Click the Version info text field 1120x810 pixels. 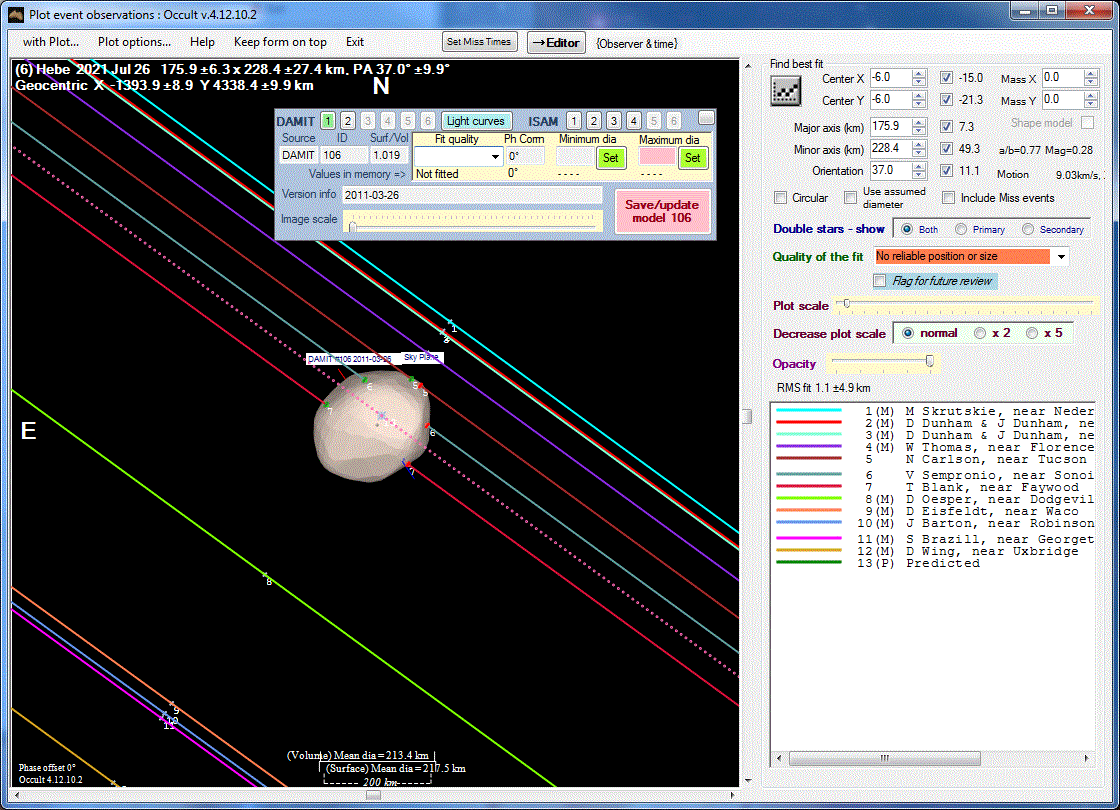(x=472, y=195)
